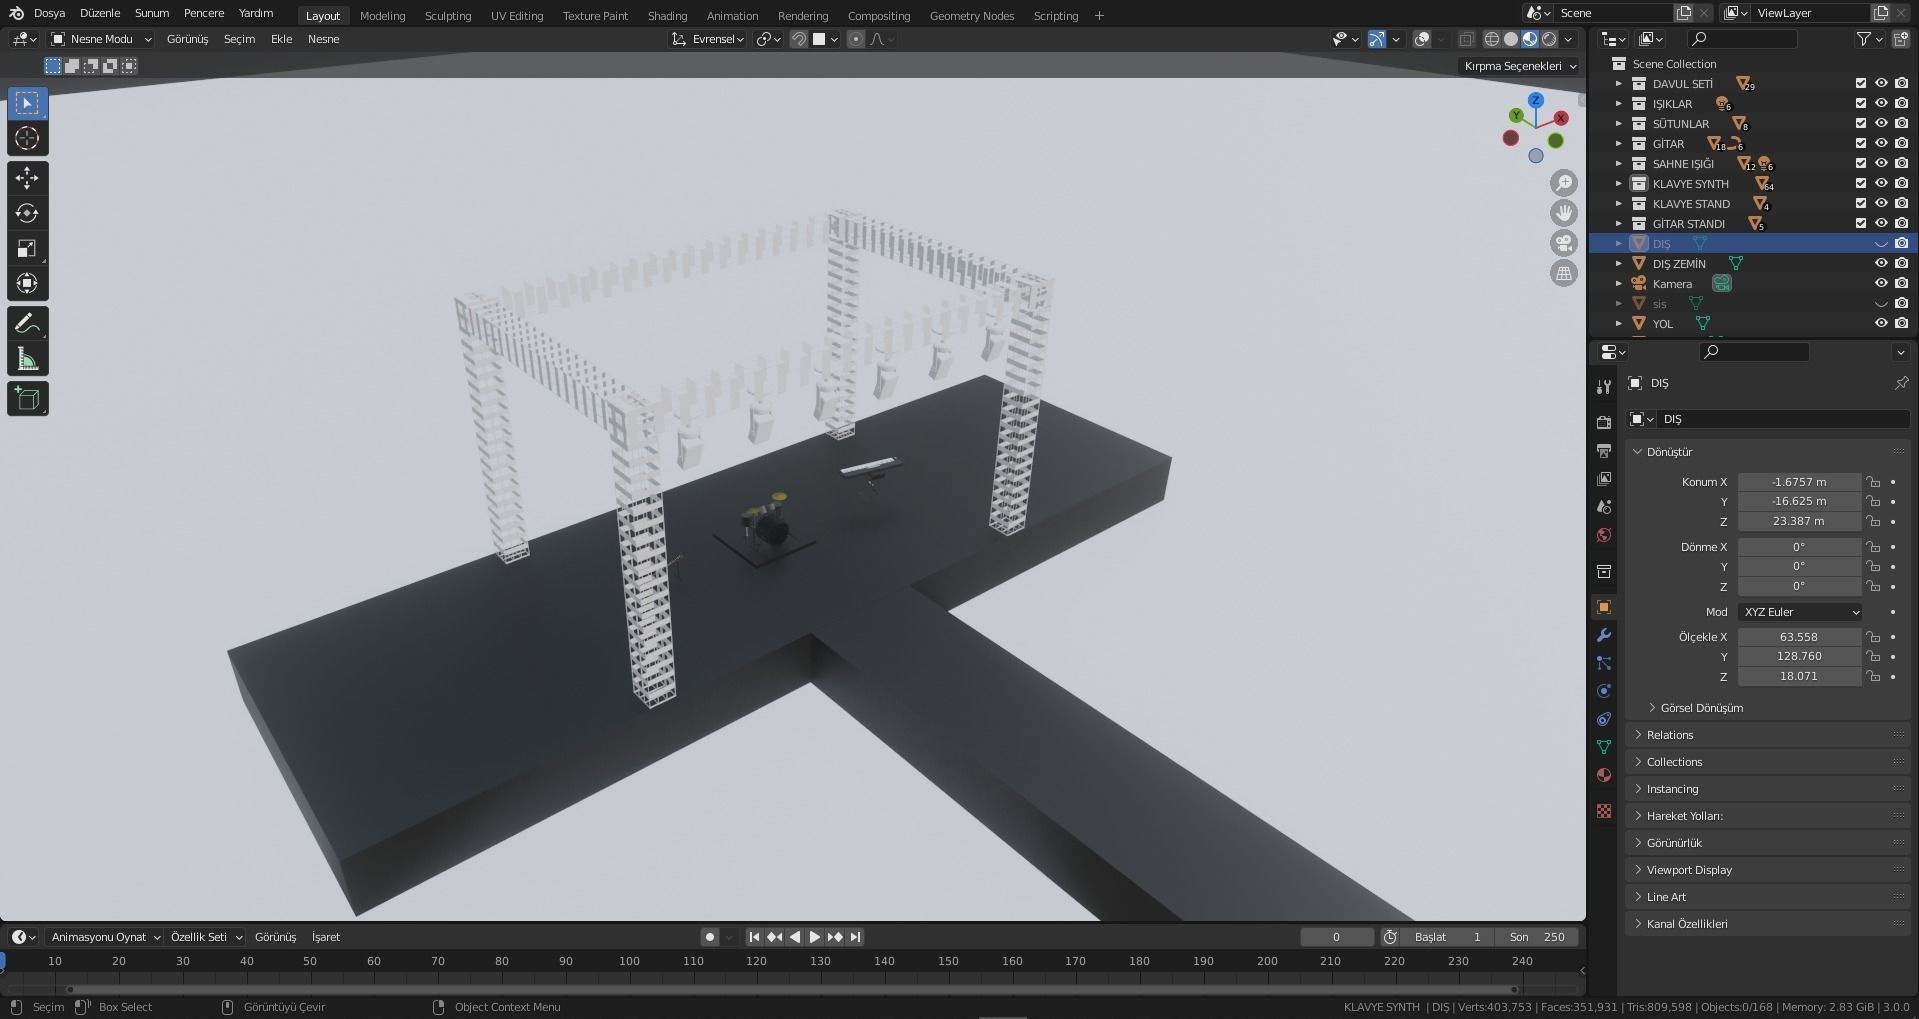This screenshot has width=1919, height=1019.
Task: Expand the Relations panel
Action: (x=1768, y=735)
